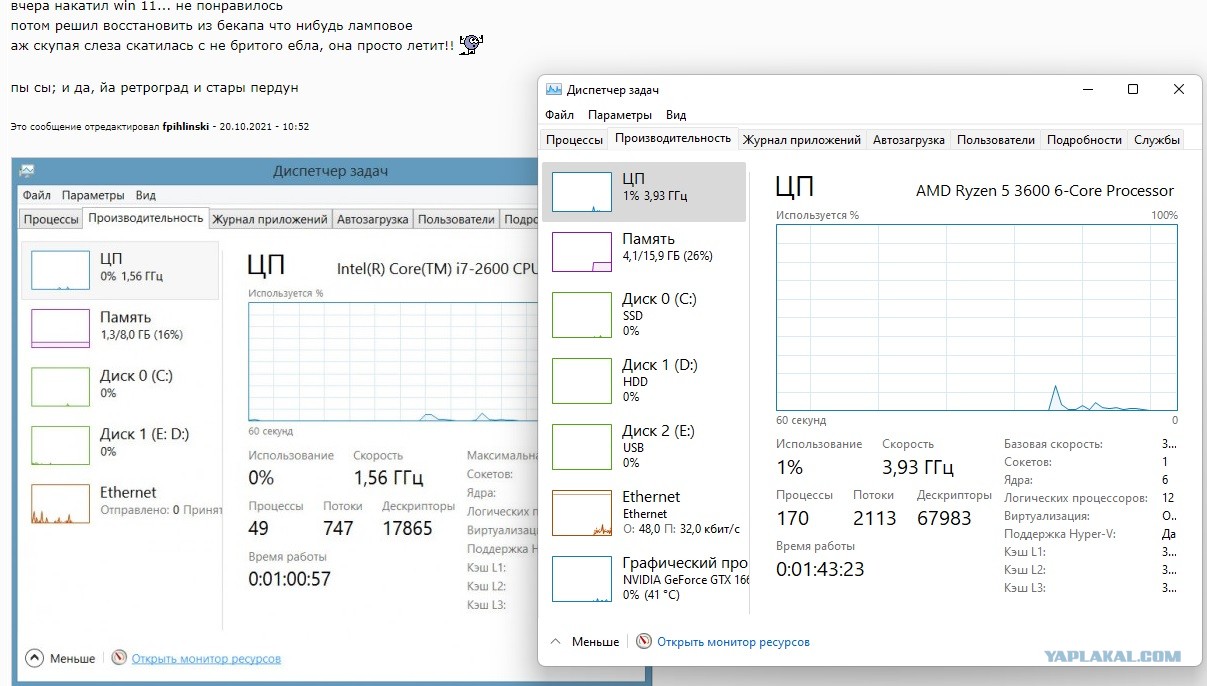Click the Логических процессоров value 12
Screen dimensions: 1207x686
tap(1168, 498)
